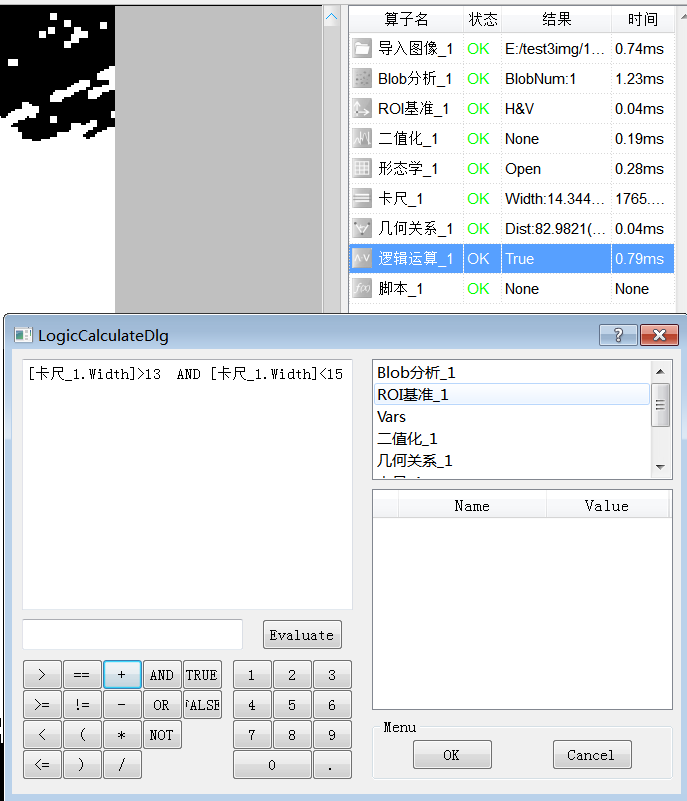Click the 几何关系_1 geometry icon
The image size is (687, 801).
[x=362, y=228]
